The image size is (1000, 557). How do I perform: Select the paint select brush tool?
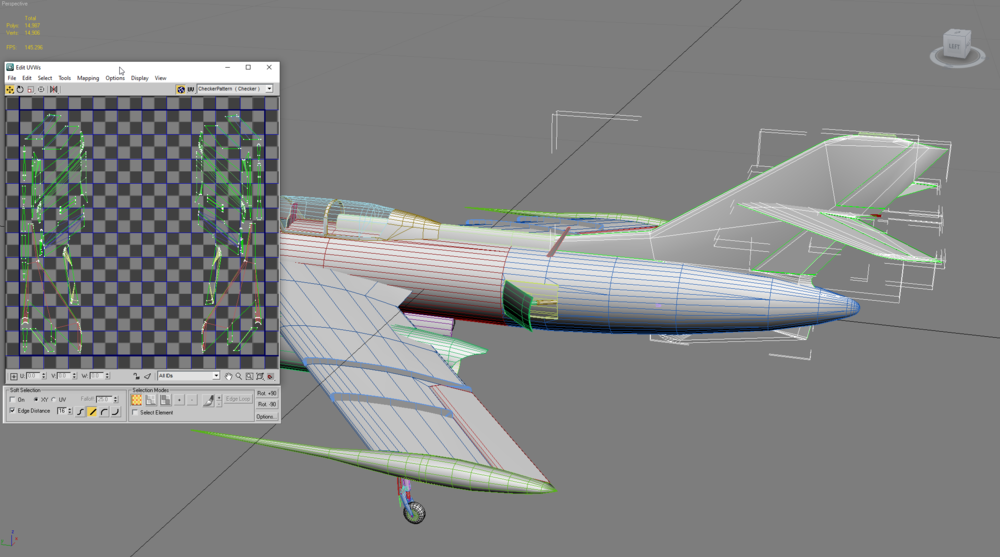(209, 400)
